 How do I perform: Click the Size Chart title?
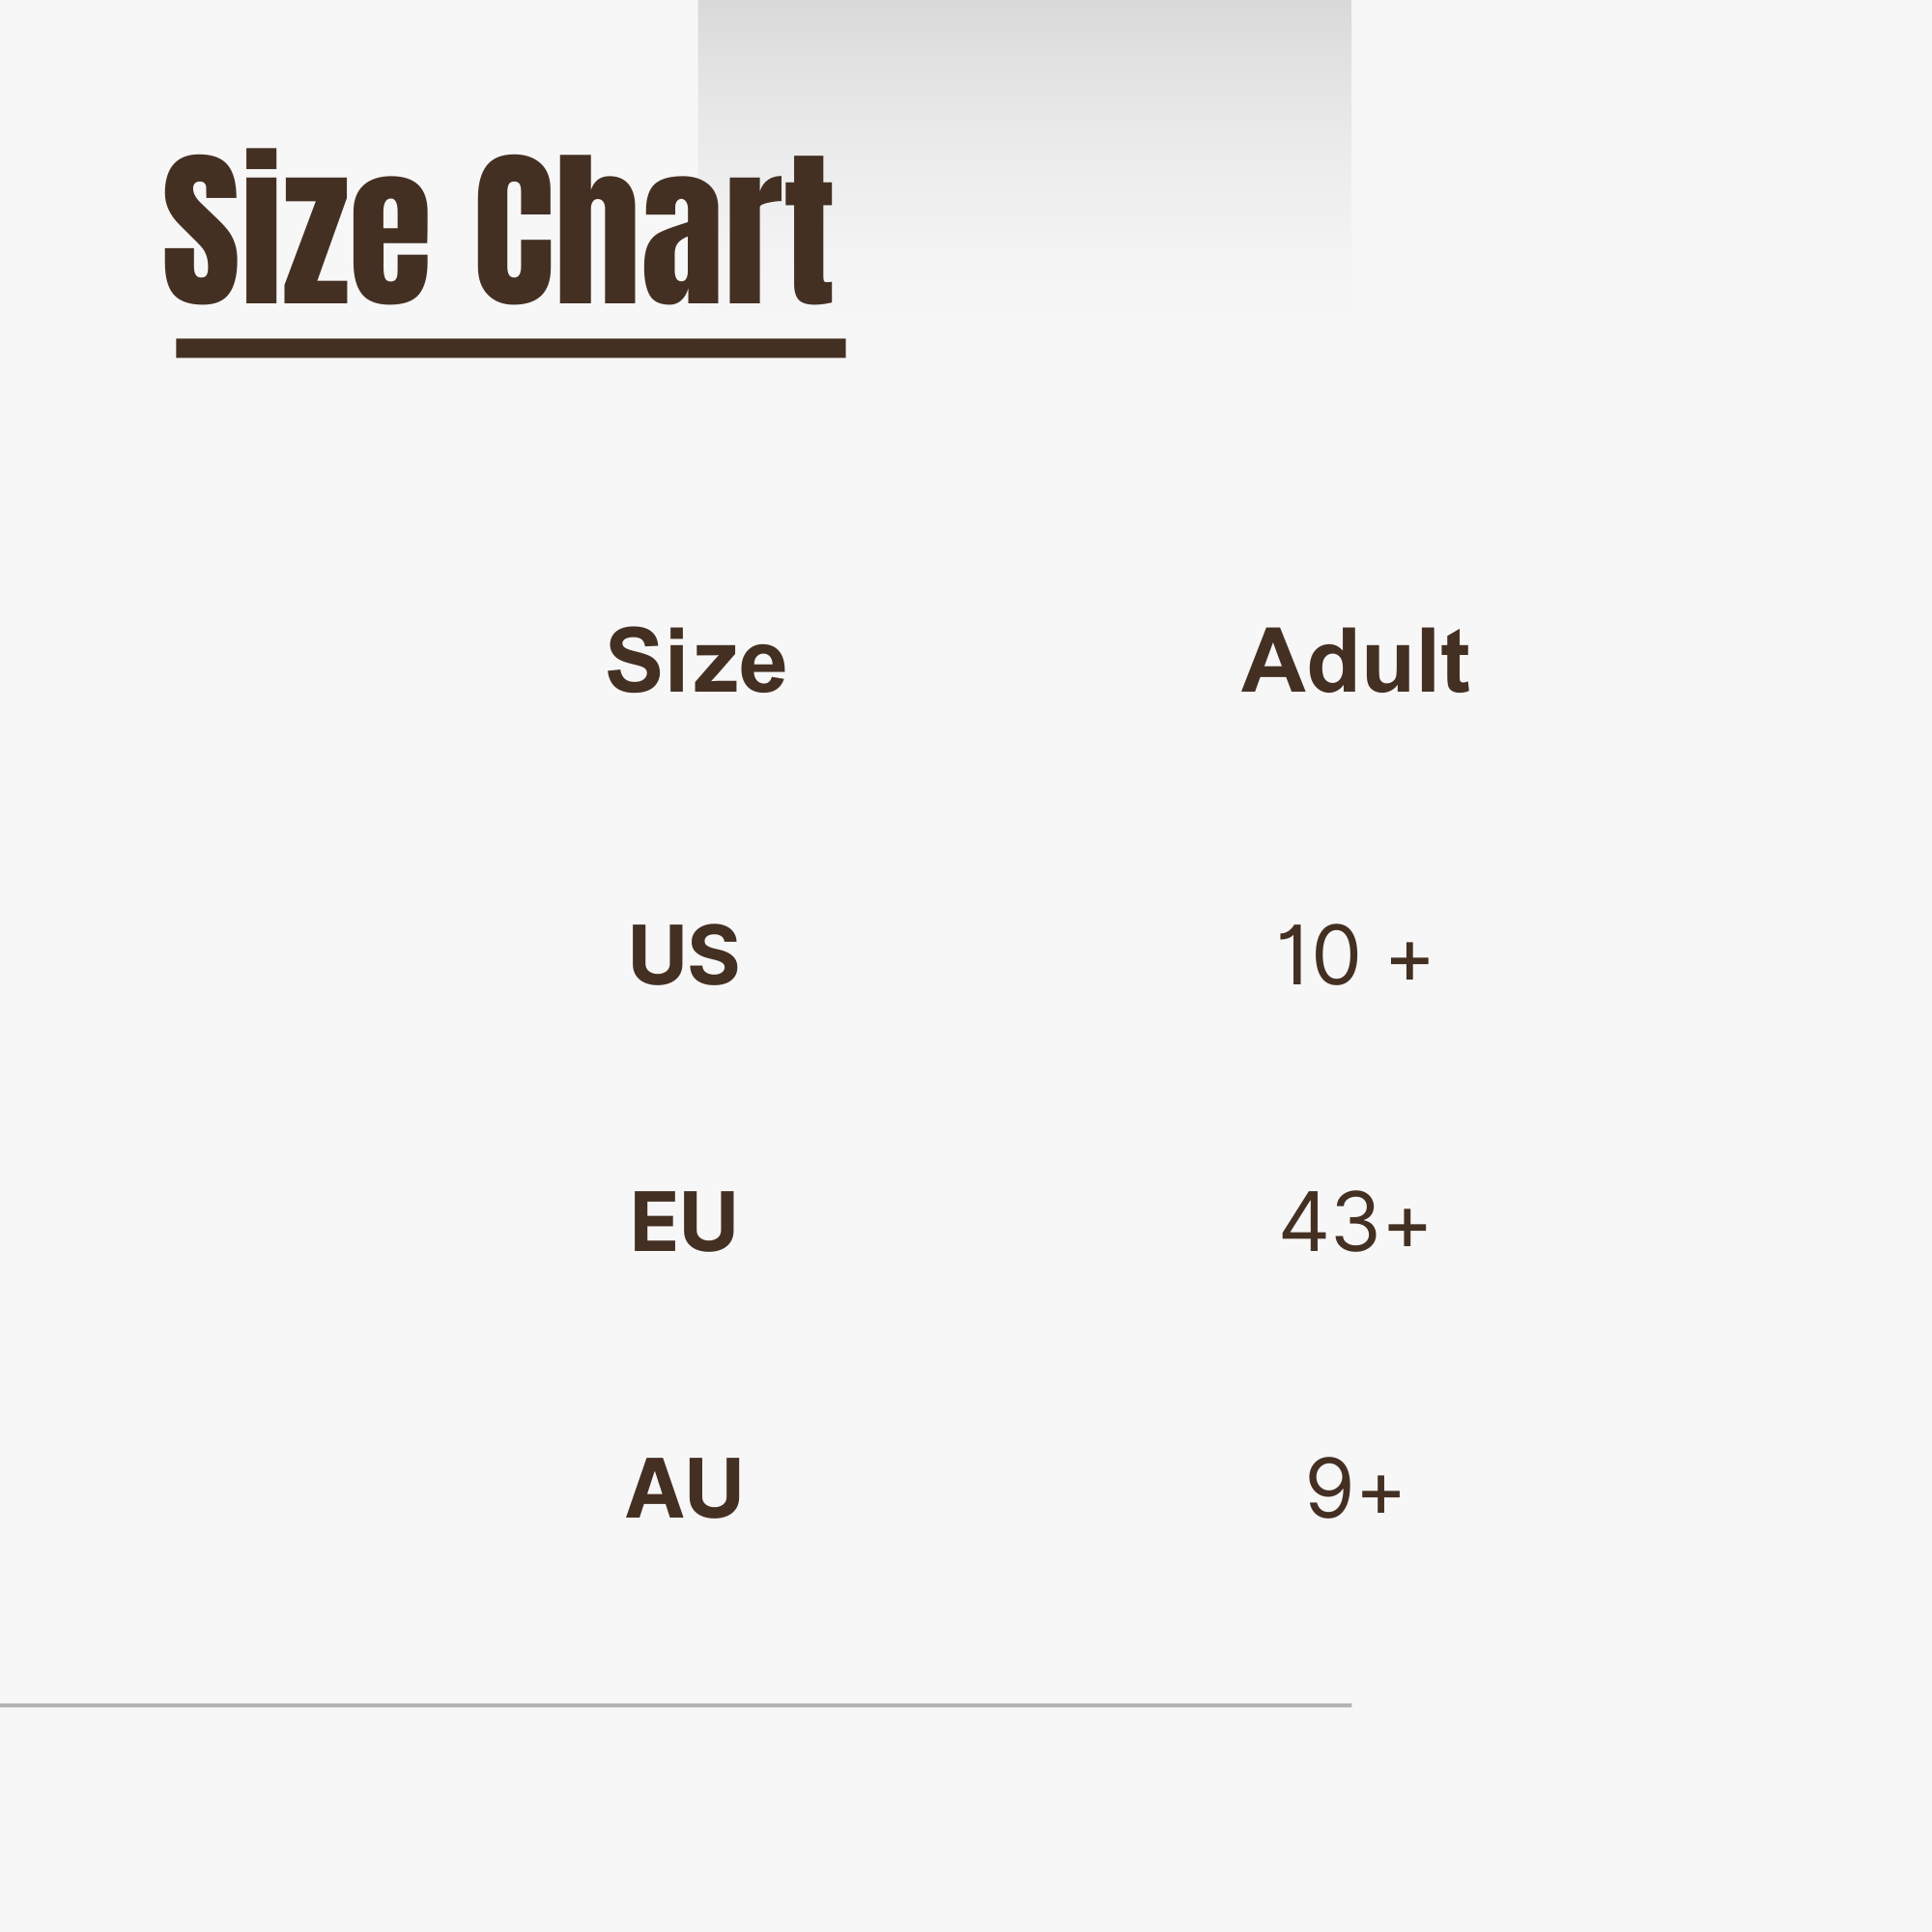[498, 228]
